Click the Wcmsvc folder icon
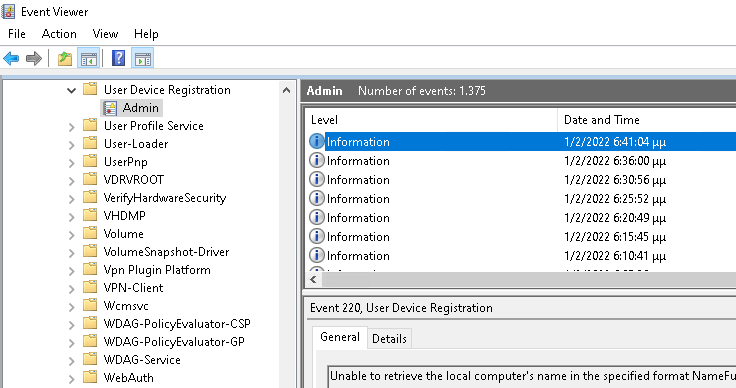The width and height of the screenshot is (736, 388). (90, 305)
